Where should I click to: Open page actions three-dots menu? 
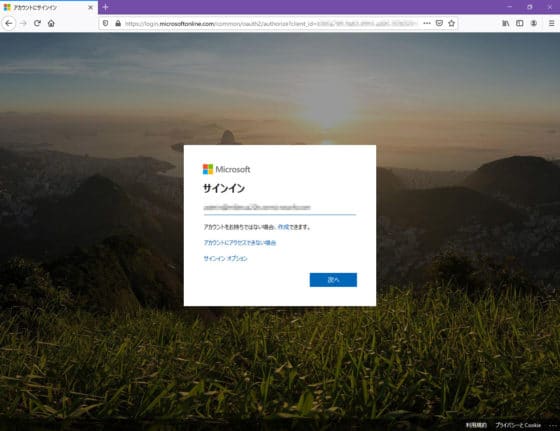coord(427,23)
